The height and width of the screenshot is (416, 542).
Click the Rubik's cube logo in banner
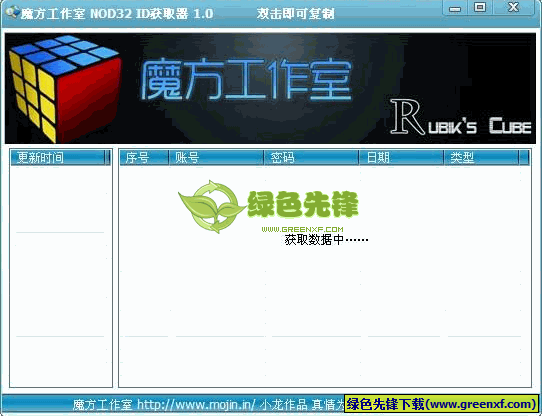[x=65, y=89]
